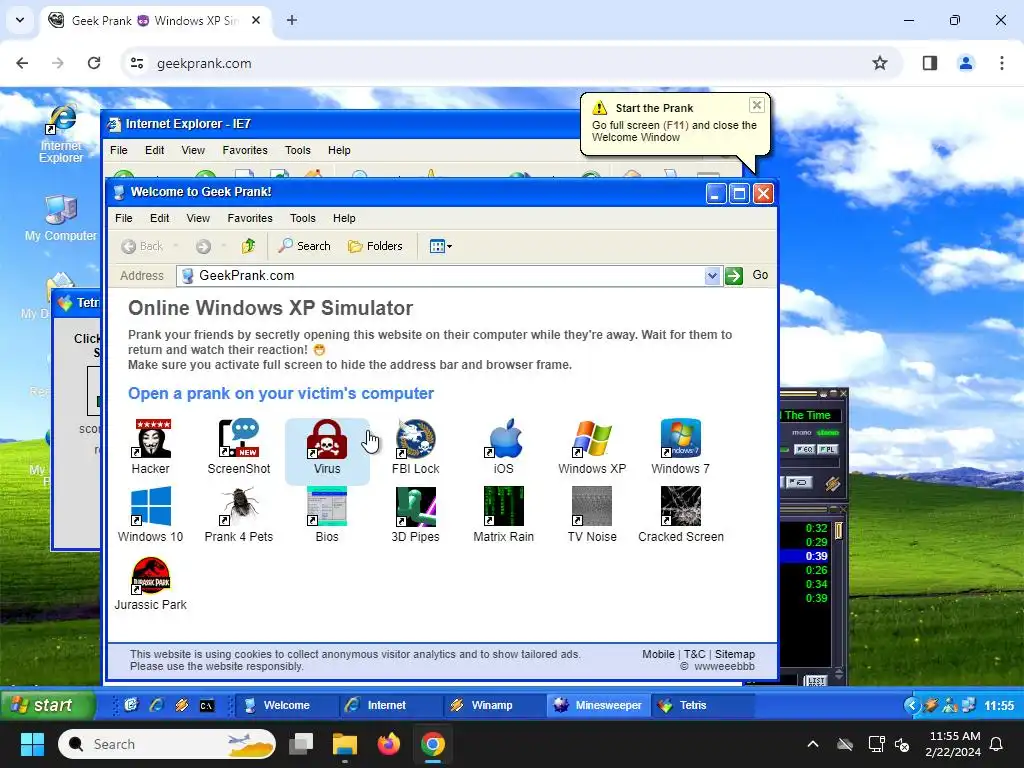Bookmark this tab with star icon

tap(880, 63)
